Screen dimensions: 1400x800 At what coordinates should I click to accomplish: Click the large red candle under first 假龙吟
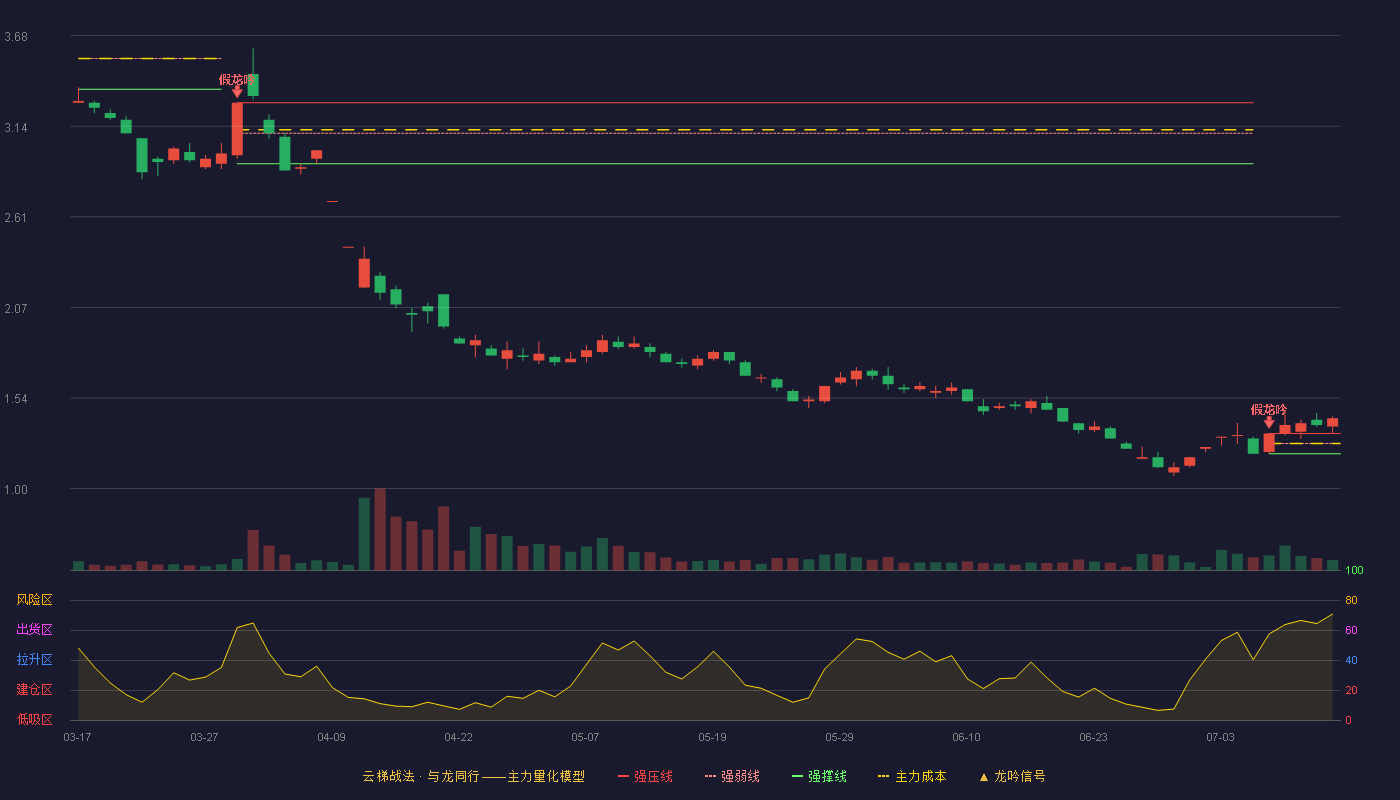[x=237, y=128]
